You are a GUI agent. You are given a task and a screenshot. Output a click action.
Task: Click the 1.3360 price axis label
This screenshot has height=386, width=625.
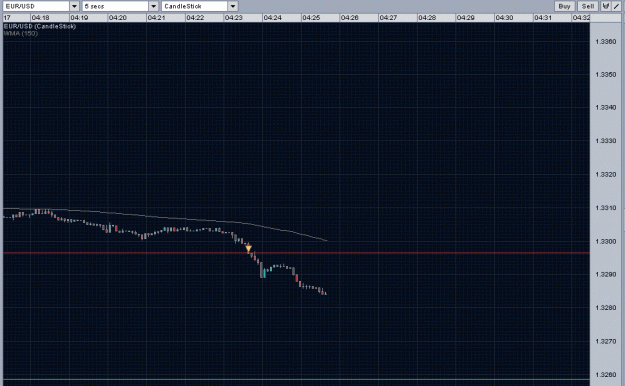coord(605,41)
